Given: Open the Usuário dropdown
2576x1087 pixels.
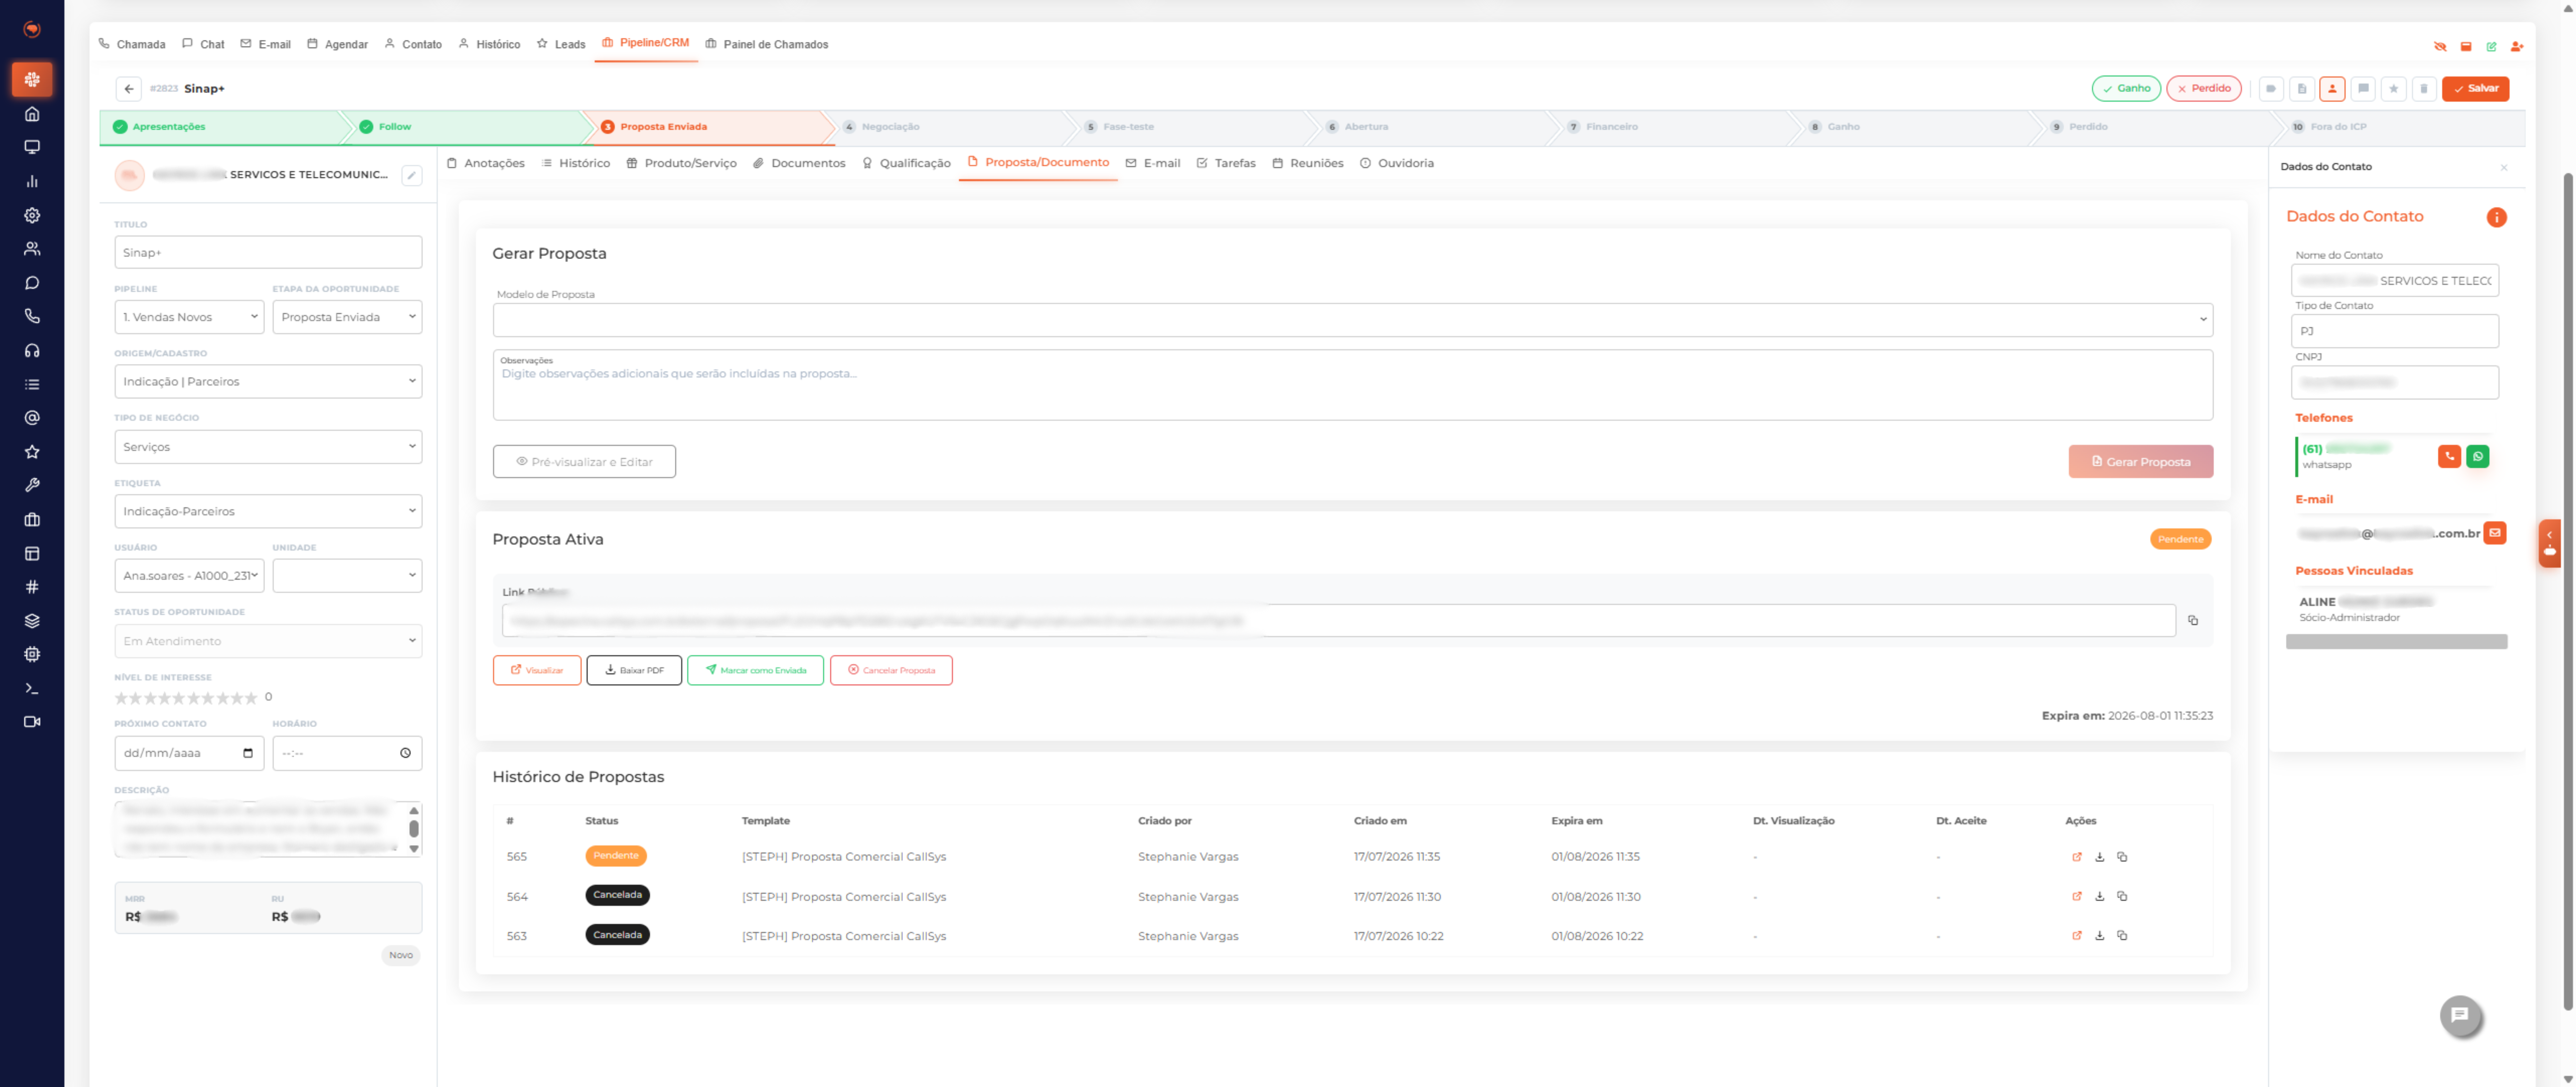Looking at the screenshot, I should coord(189,576).
